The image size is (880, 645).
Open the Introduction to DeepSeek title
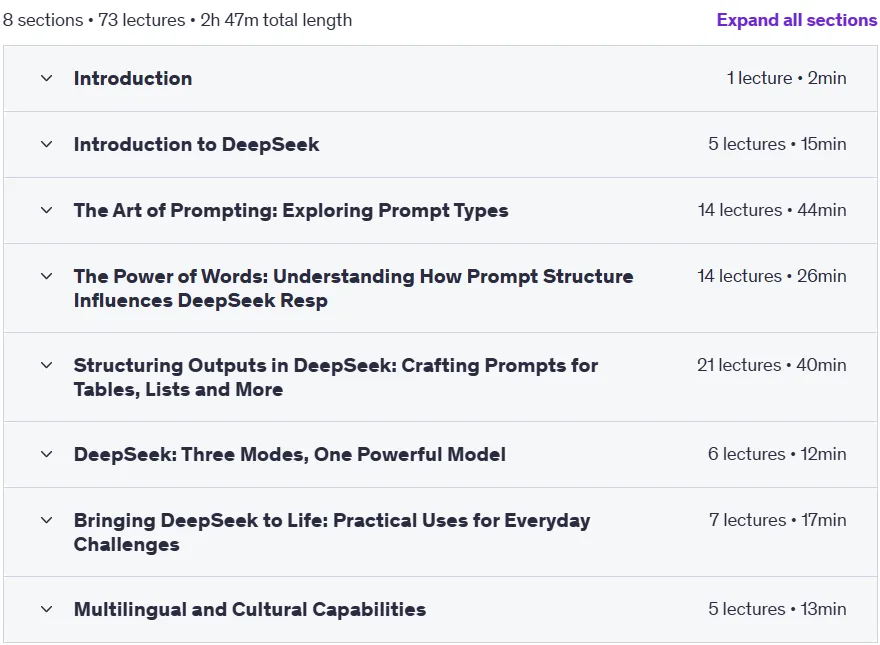196,144
